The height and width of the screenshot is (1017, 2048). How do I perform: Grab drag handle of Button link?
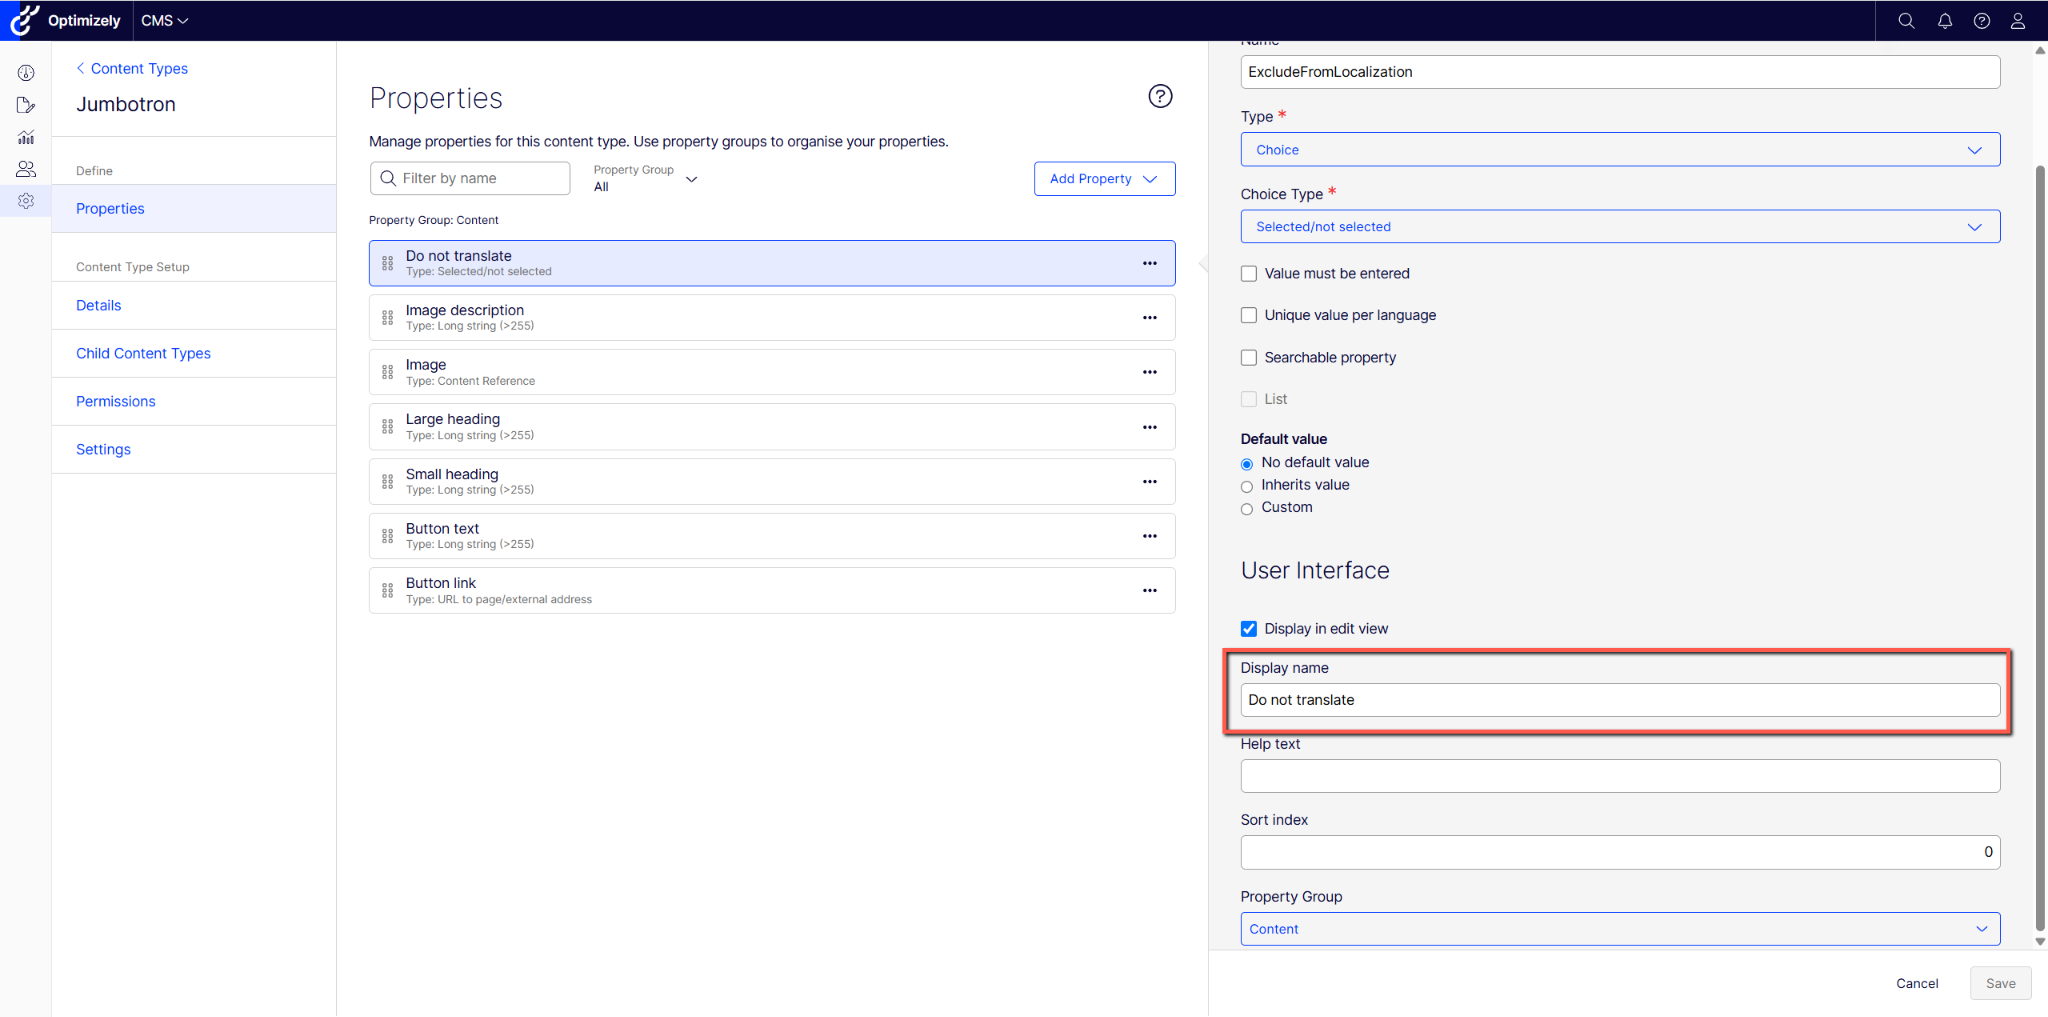click(388, 591)
